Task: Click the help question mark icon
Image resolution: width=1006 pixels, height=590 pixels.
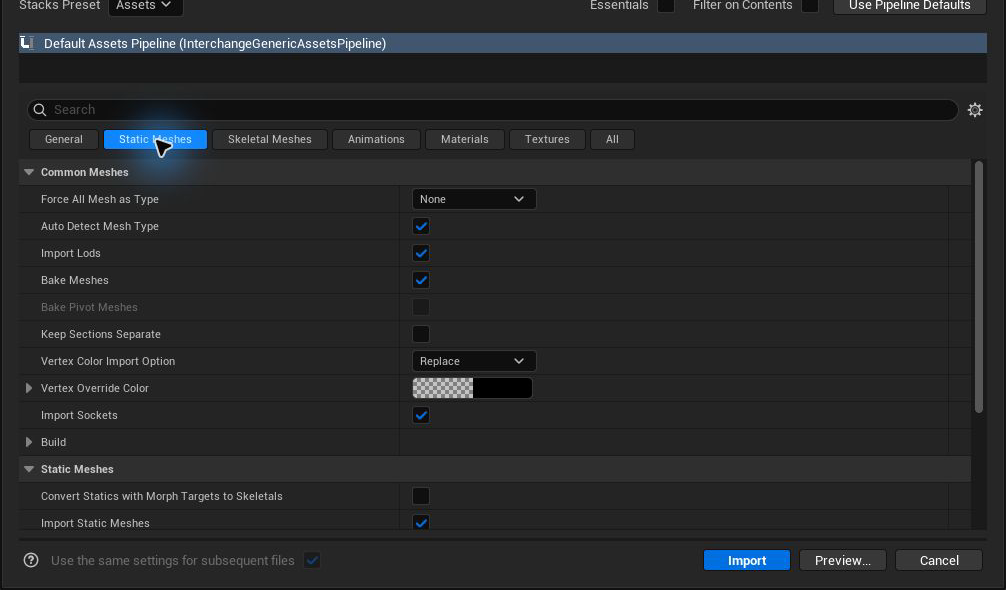Action: coord(31,560)
